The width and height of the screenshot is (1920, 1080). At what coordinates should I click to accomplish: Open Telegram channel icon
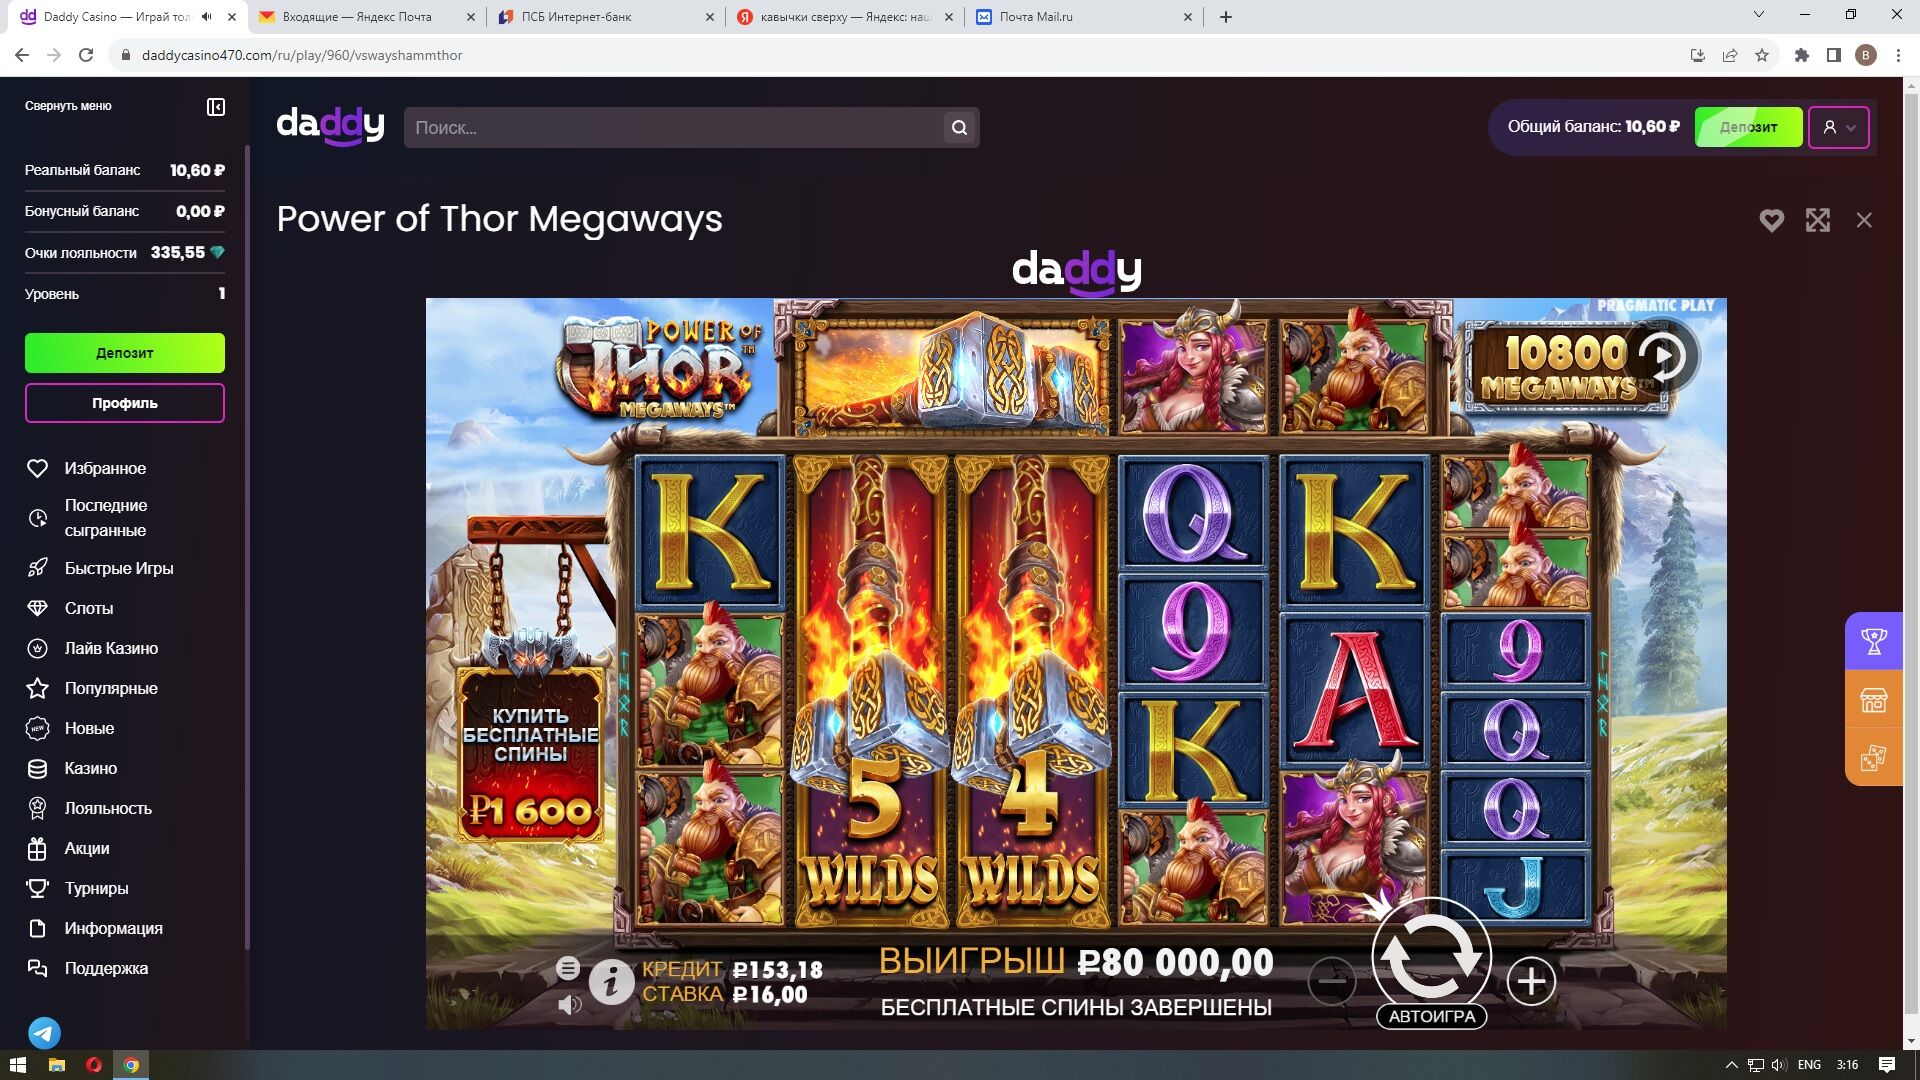(x=44, y=1032)
